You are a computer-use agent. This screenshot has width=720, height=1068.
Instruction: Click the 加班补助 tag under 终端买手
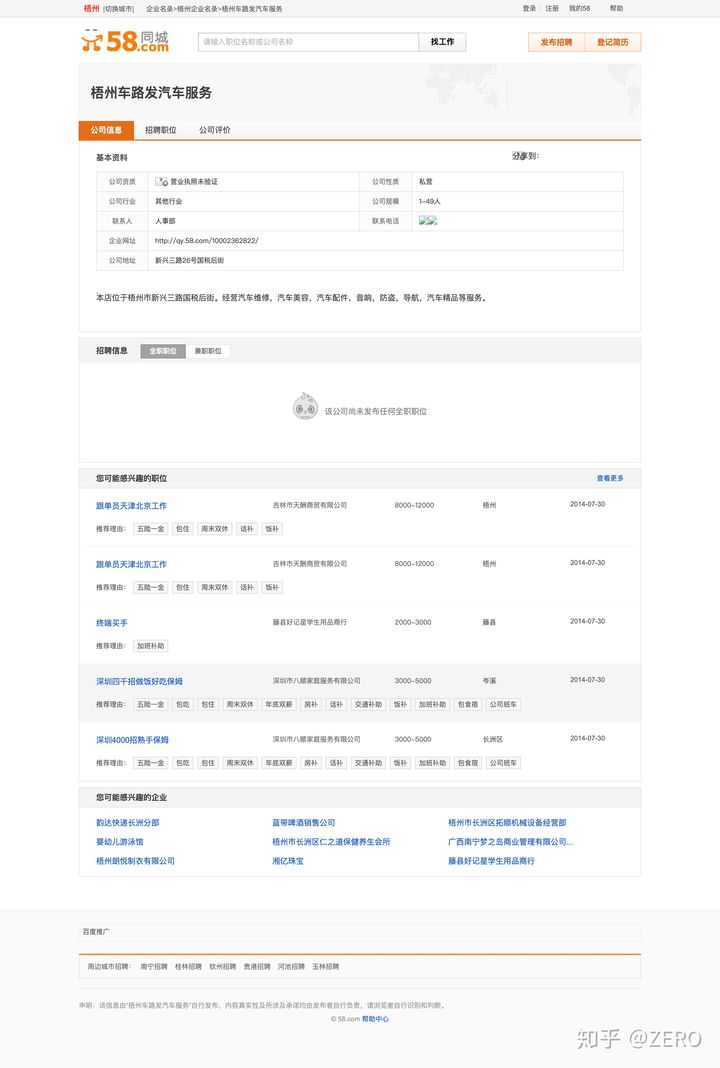pyautogui.click(x=151, y=646)
